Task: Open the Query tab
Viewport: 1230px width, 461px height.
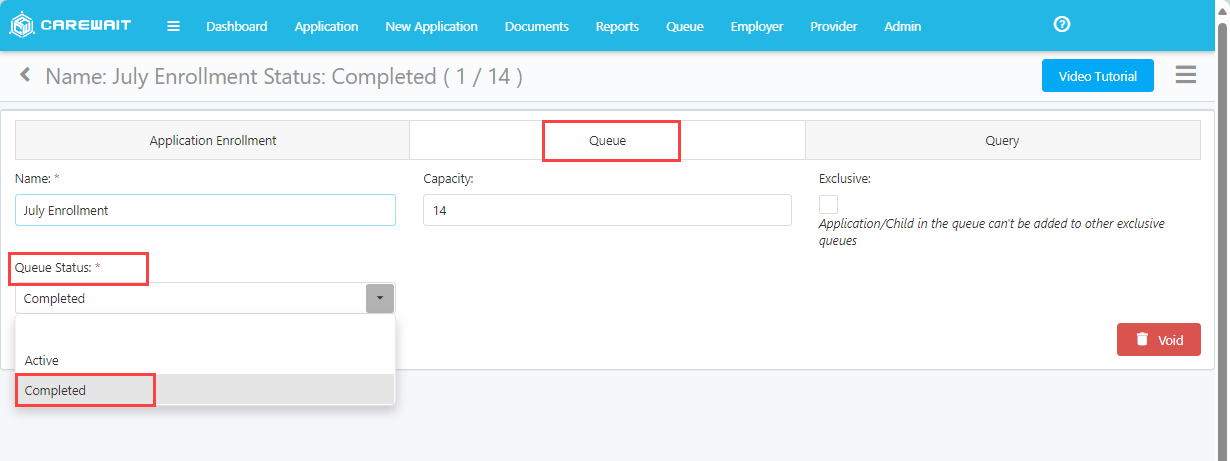Action: click(1002, 141)
